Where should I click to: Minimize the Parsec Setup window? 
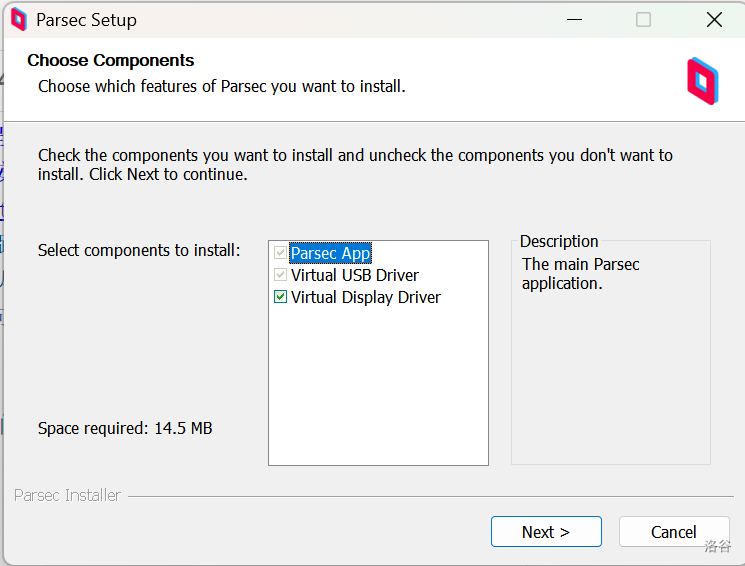click(x=574, y=19)
